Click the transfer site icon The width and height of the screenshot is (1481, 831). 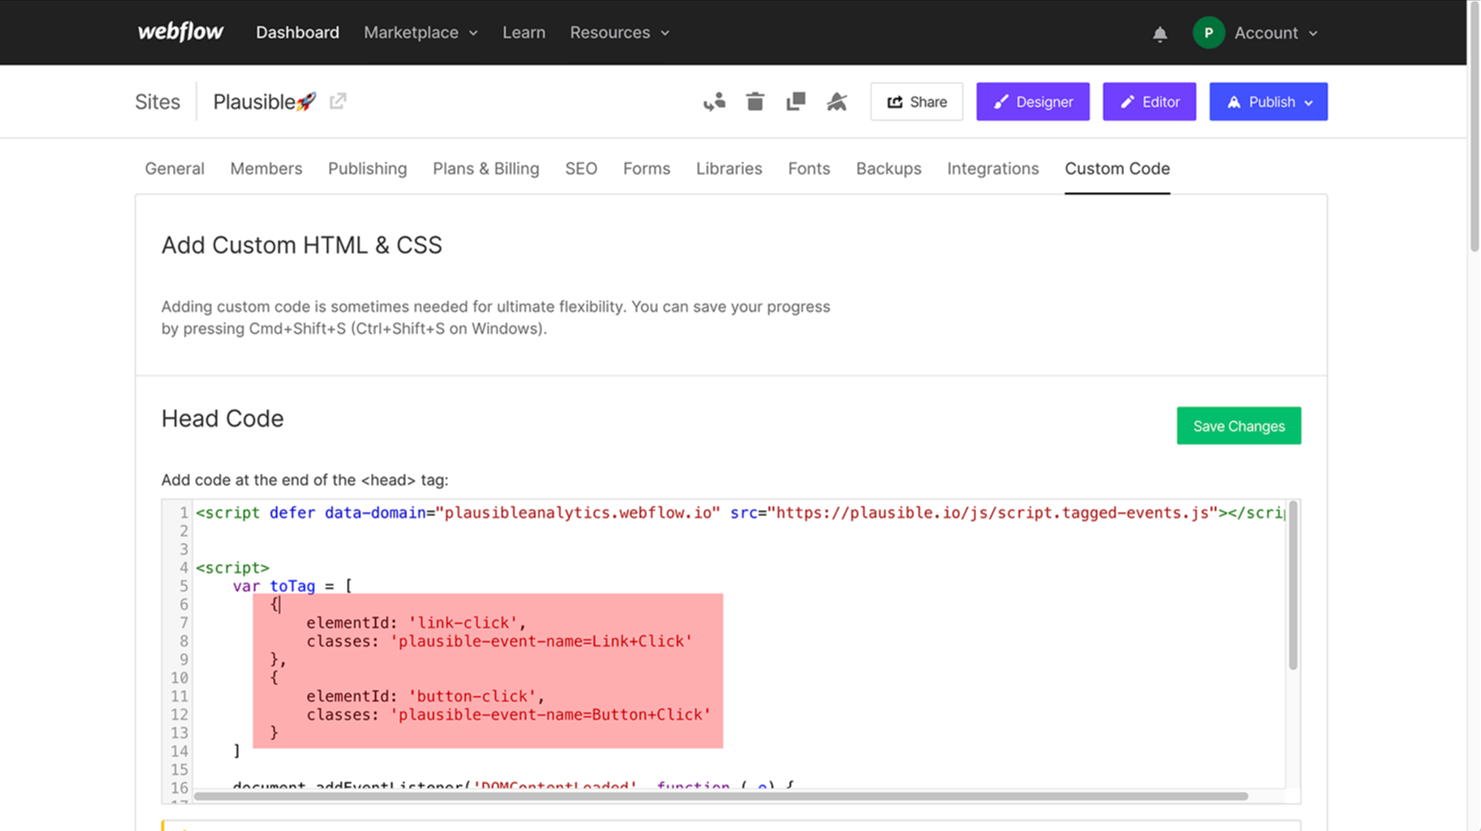(x=714, y=102)
